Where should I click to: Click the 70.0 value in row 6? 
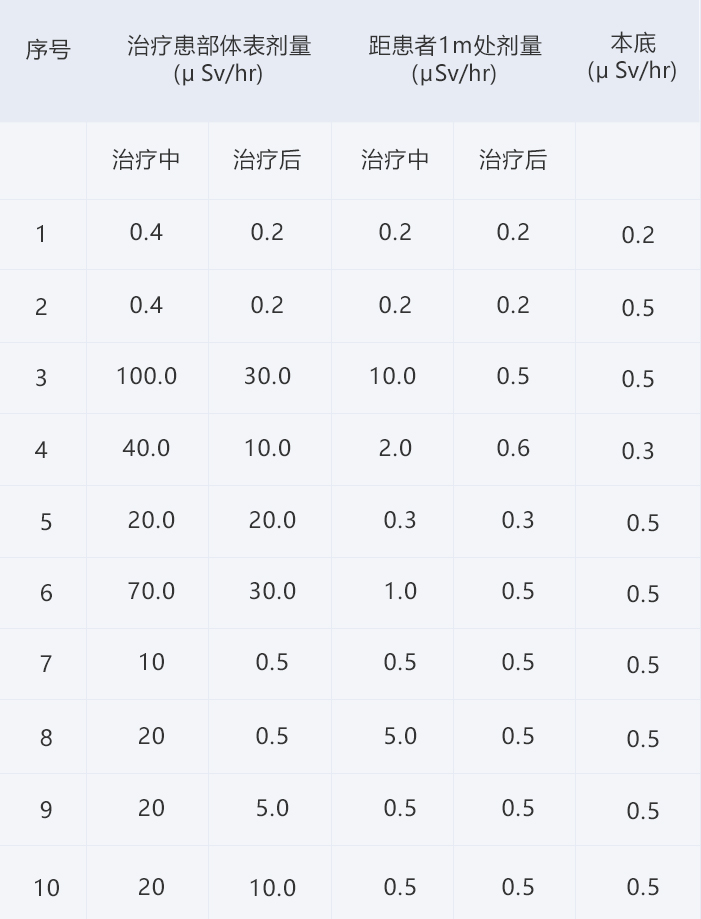pyautogui.click(x=151, y=591)
